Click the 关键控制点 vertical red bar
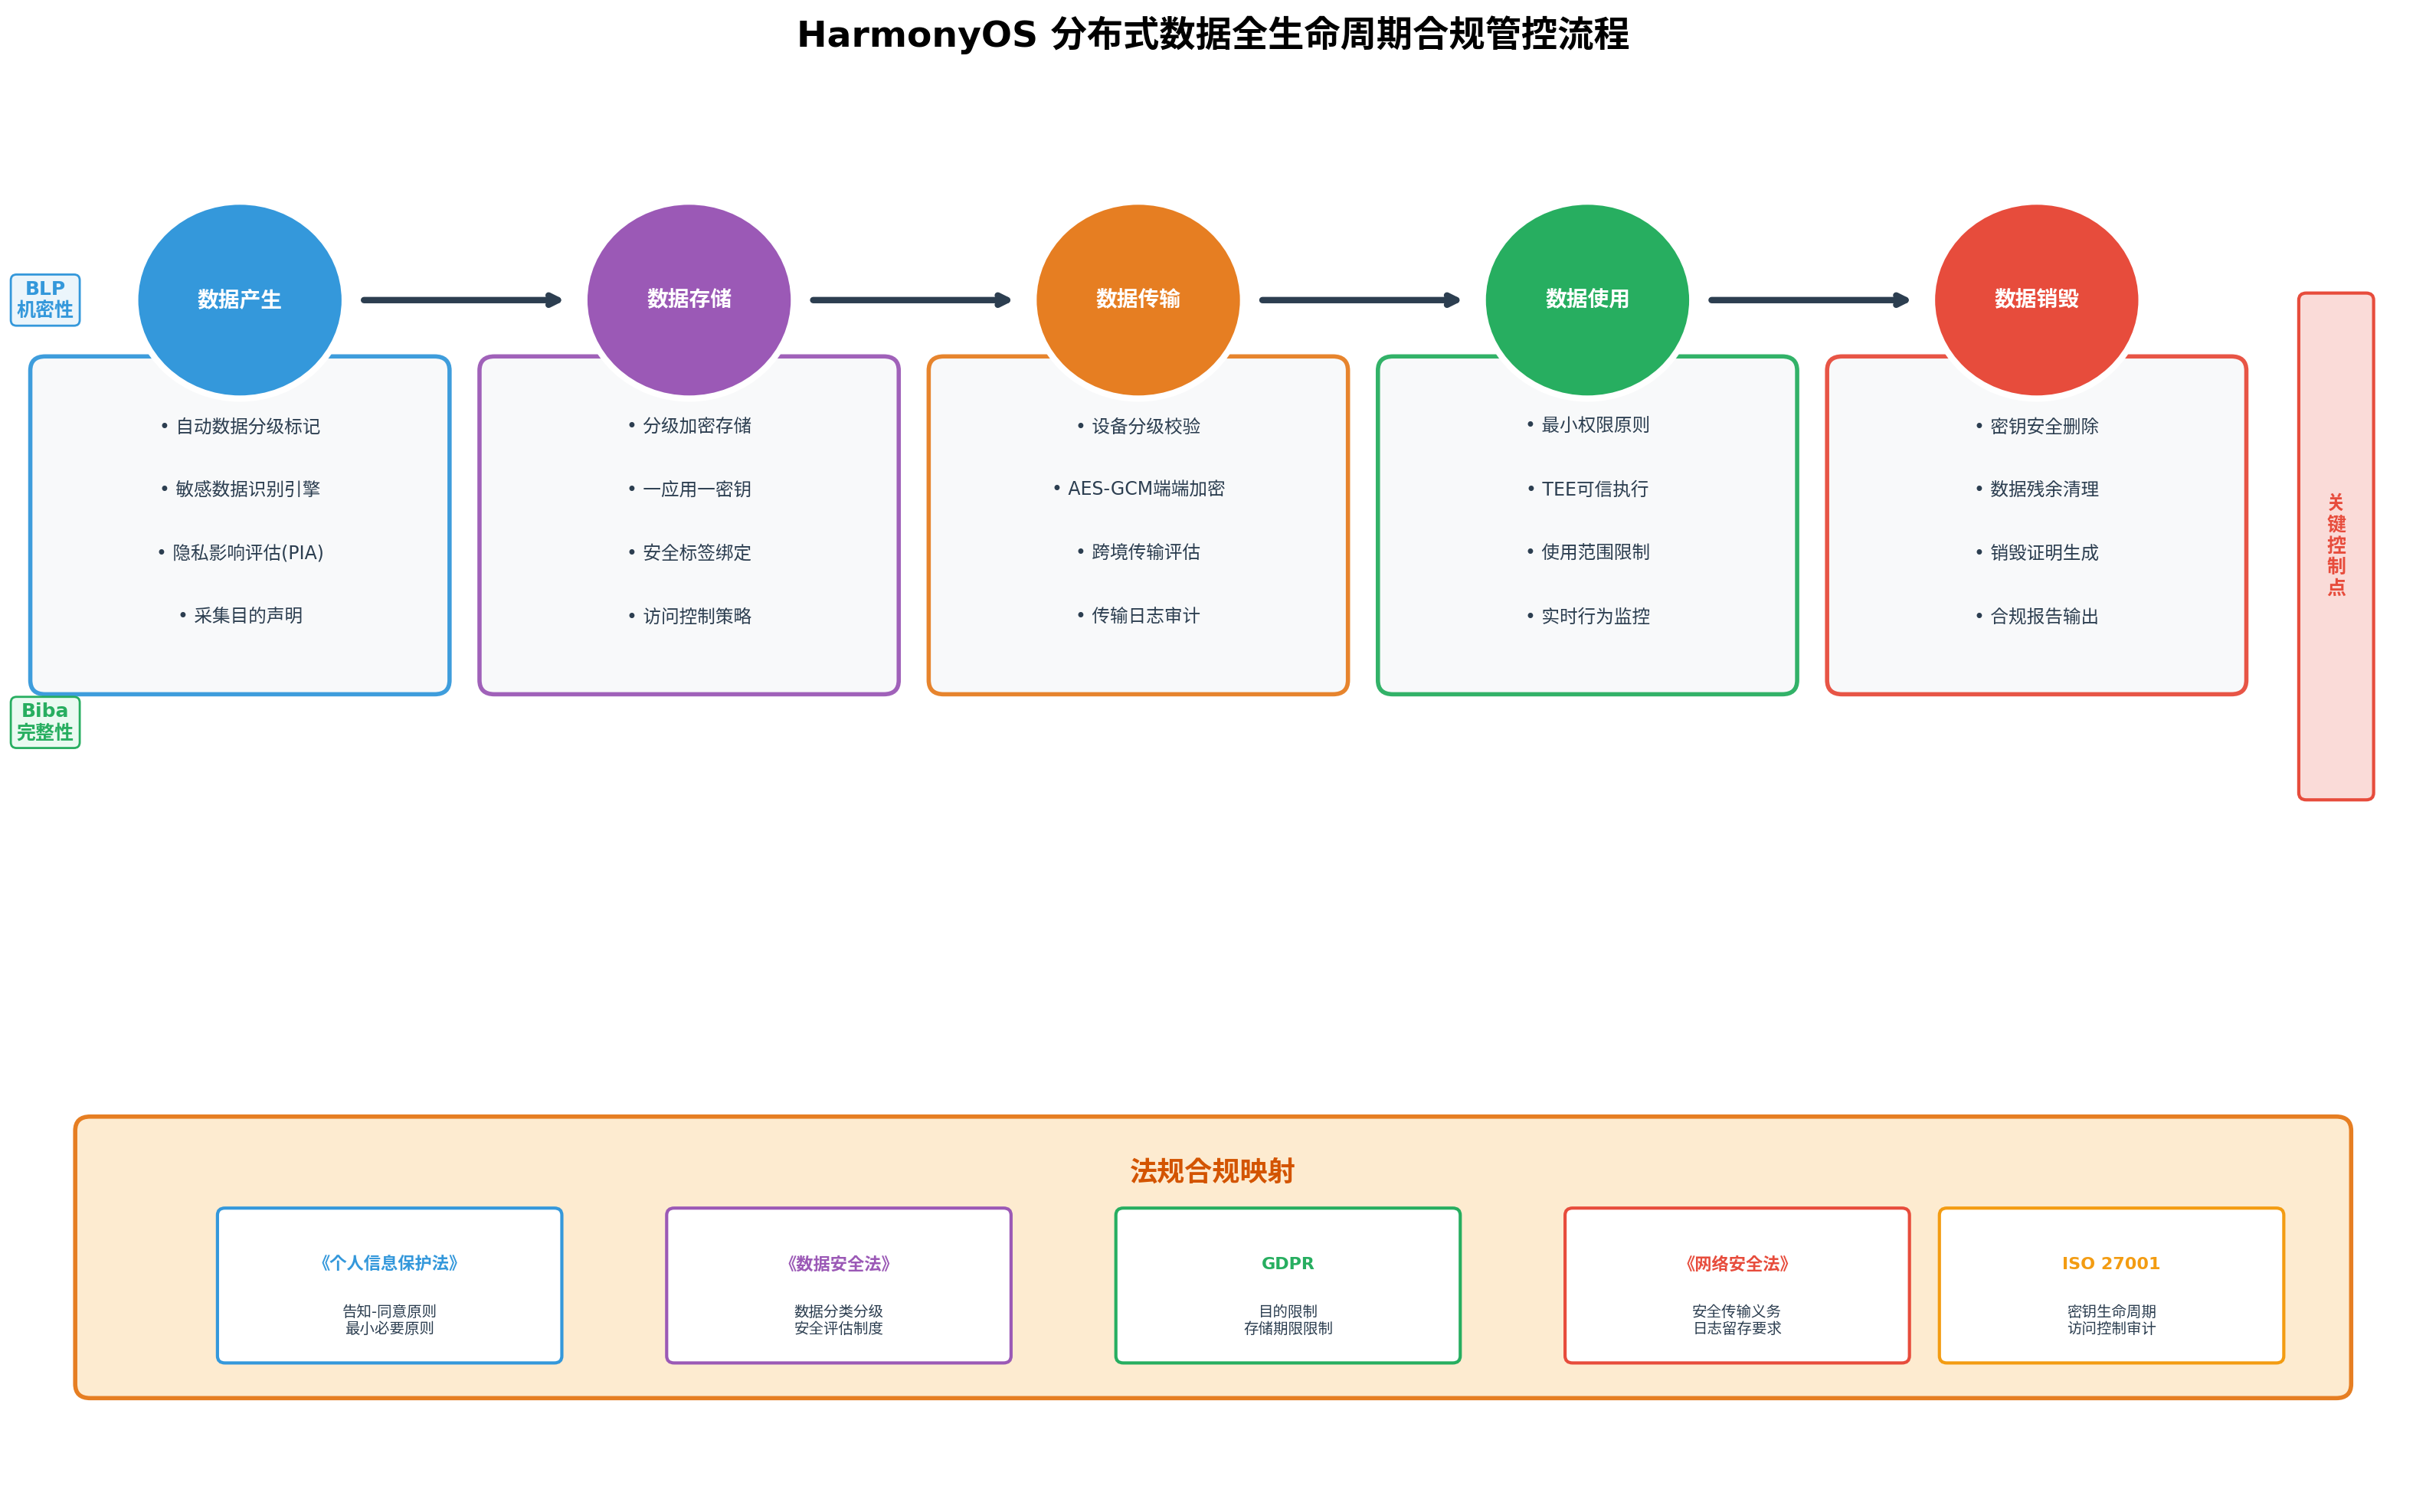This screenshot has width=2426, height=1512. point(2336,546)
